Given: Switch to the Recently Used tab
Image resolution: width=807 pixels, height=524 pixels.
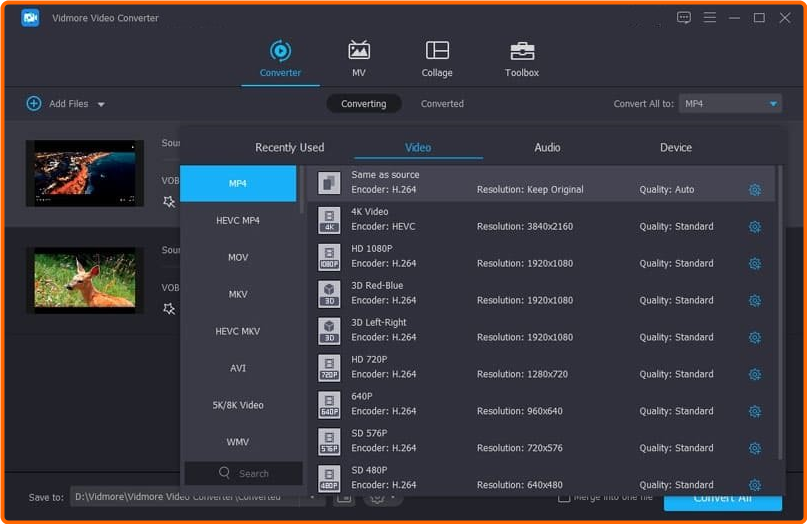Looking at the screenshot, I should click(290, 148).
